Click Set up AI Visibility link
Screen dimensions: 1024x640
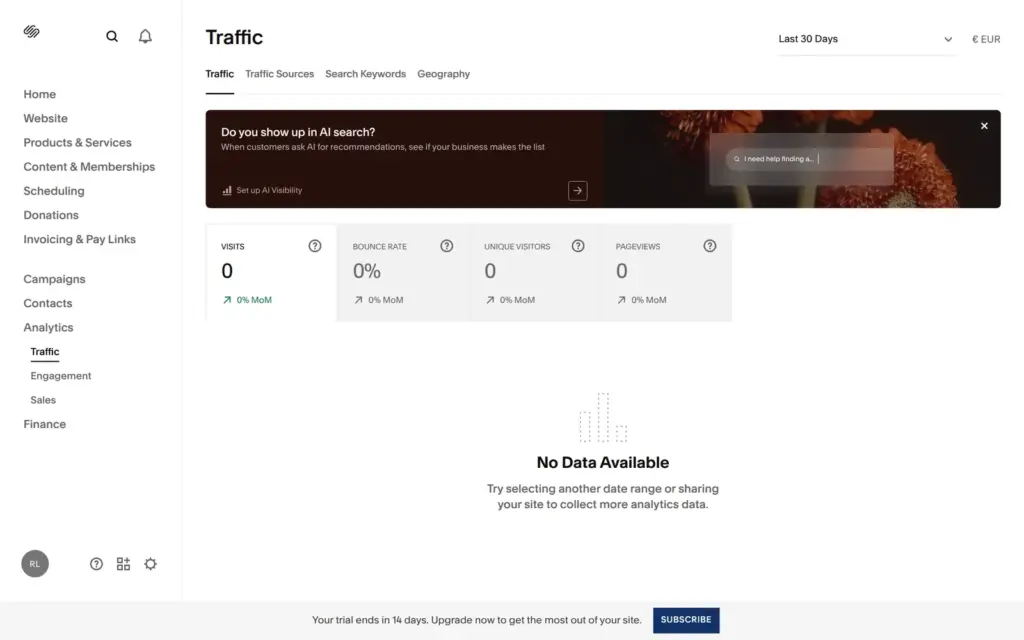tap(269, 191)
